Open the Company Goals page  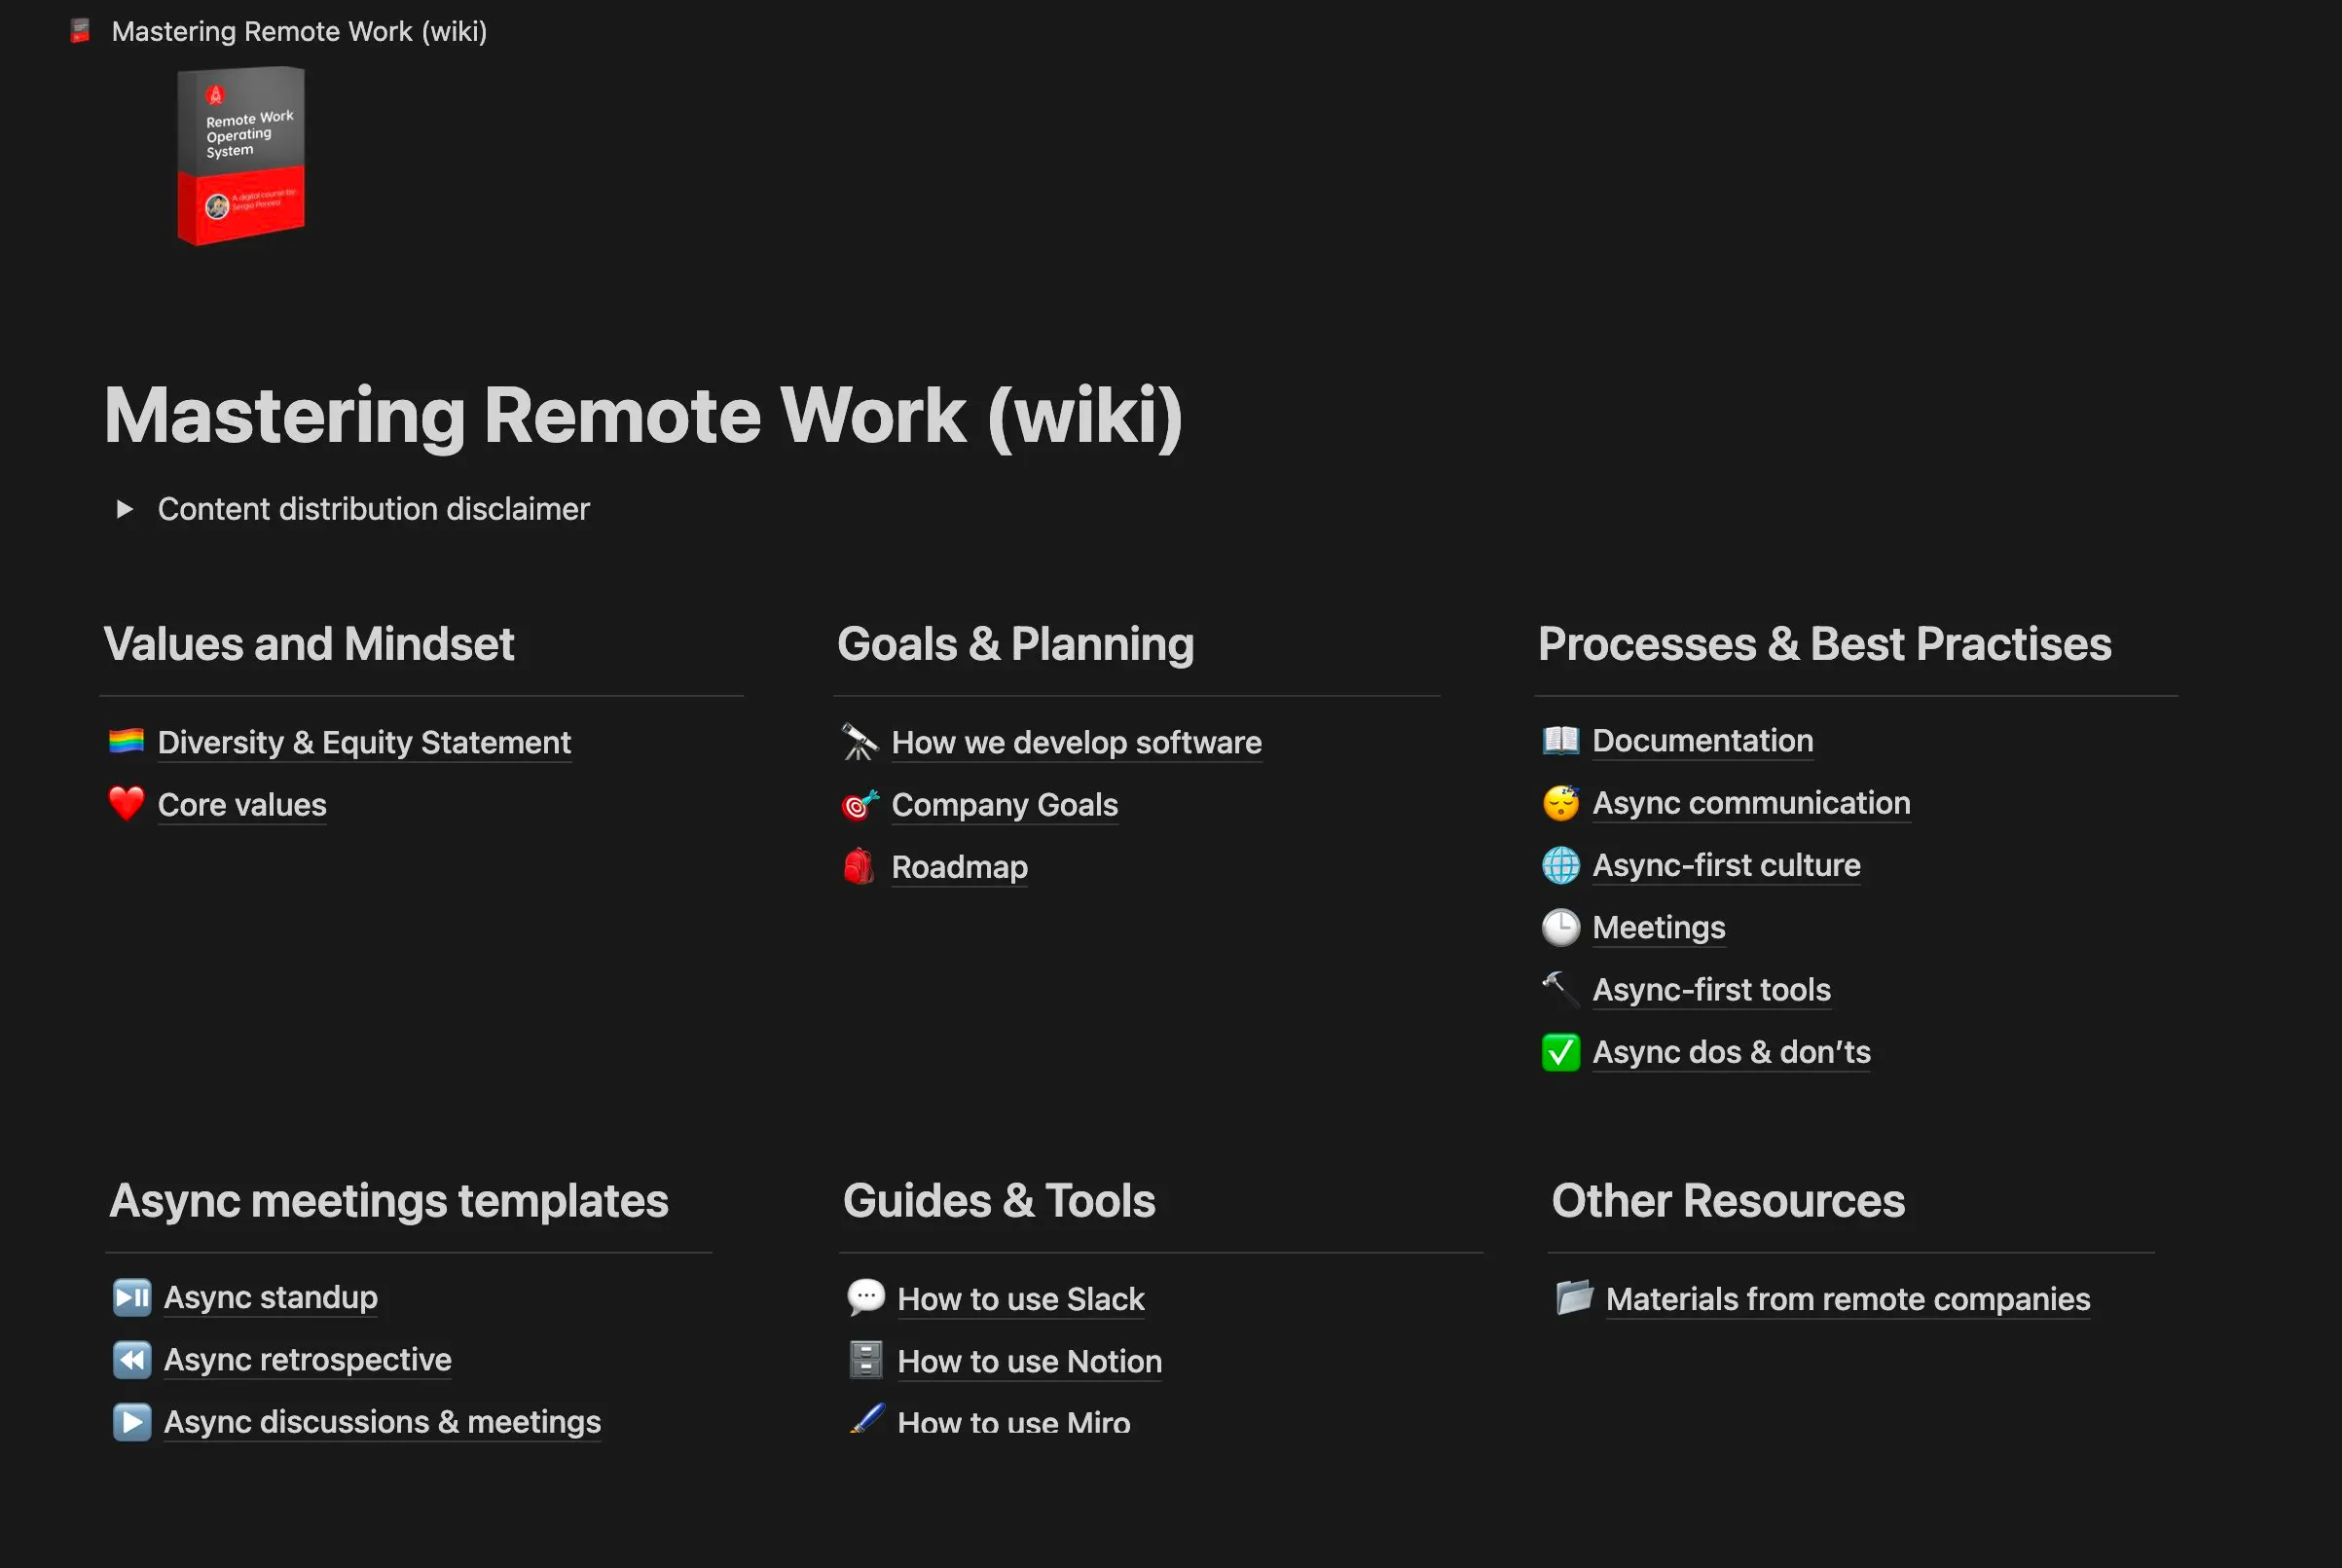(x=1004, y=804)
